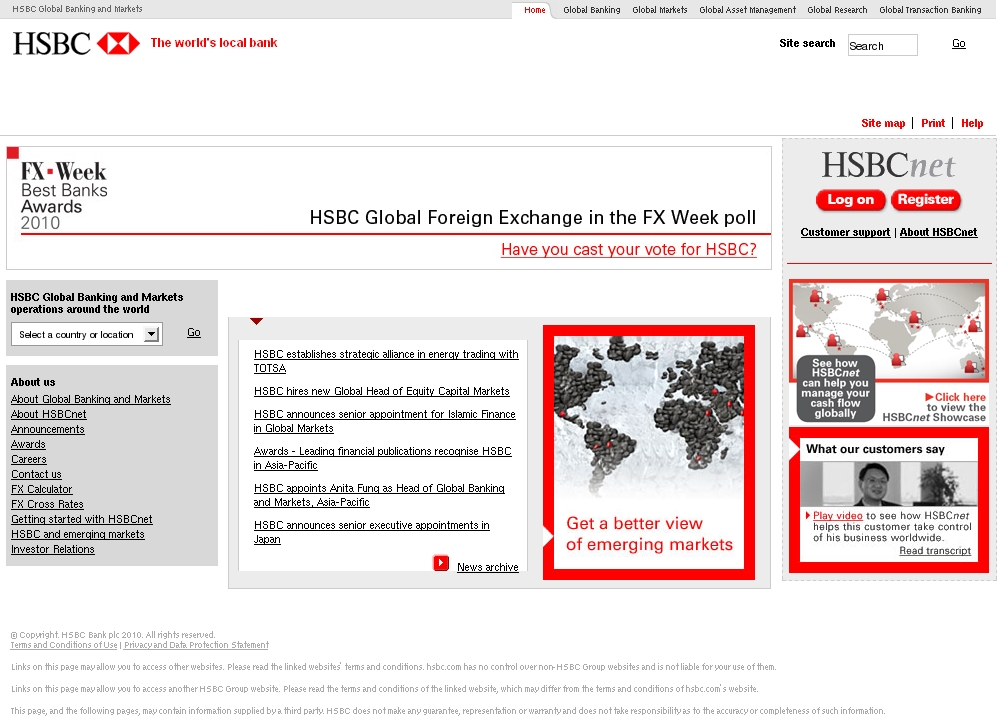Click the HSBCnet logo in sidebar
Viewport: 997px width, 728px height.
point(888,165)
